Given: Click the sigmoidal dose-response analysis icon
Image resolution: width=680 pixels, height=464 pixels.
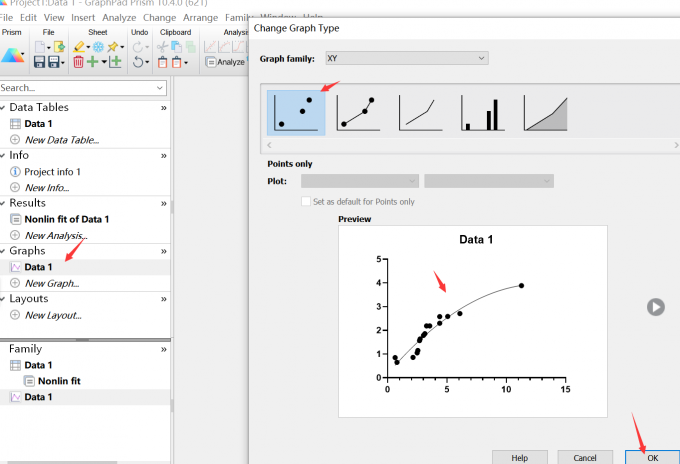Looking at the screenshot, I should click(238, 46).
